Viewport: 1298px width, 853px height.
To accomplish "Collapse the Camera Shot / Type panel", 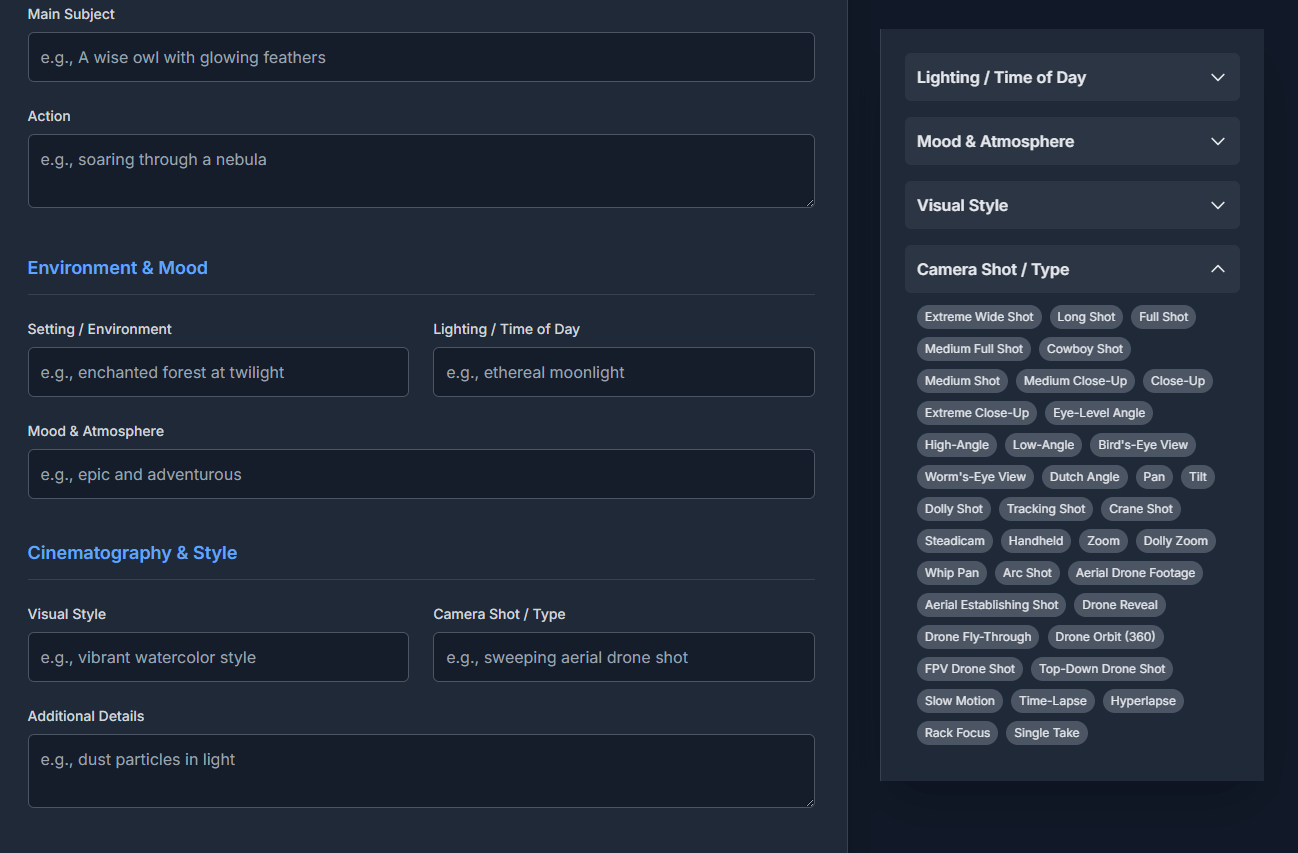I will 1072,269.
